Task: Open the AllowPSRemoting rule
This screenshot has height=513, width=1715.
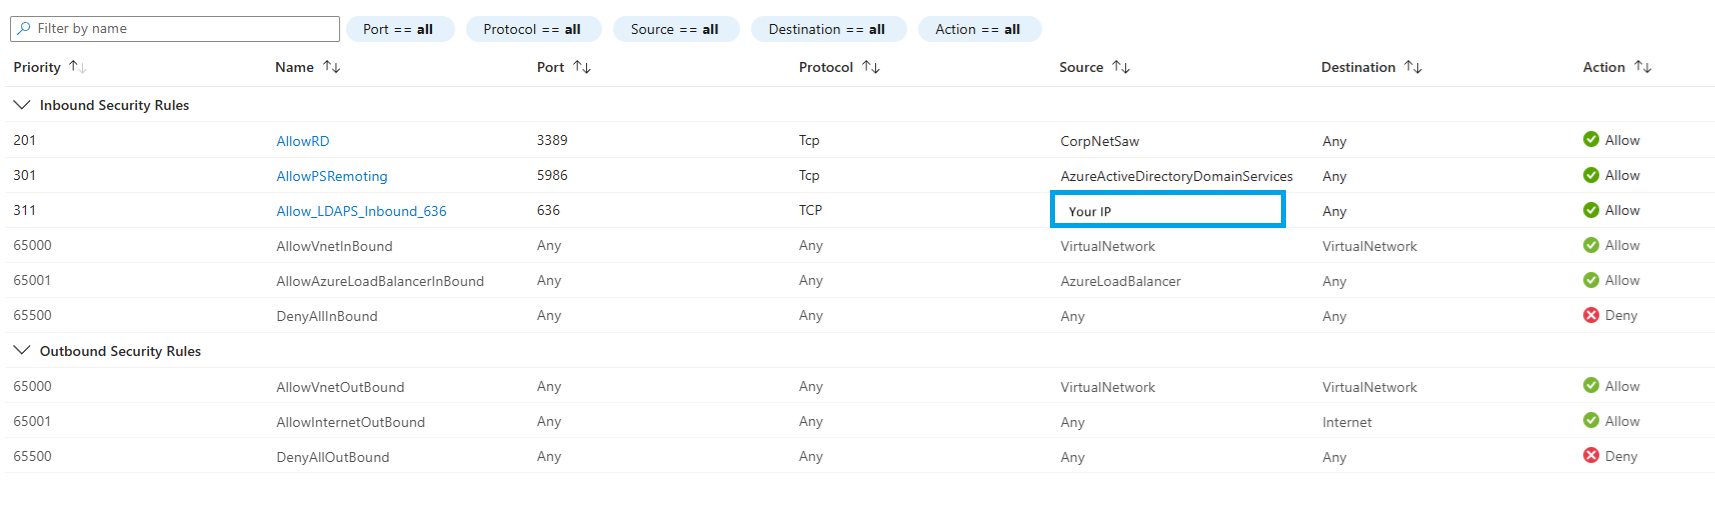Action: [x=332, y=176]
